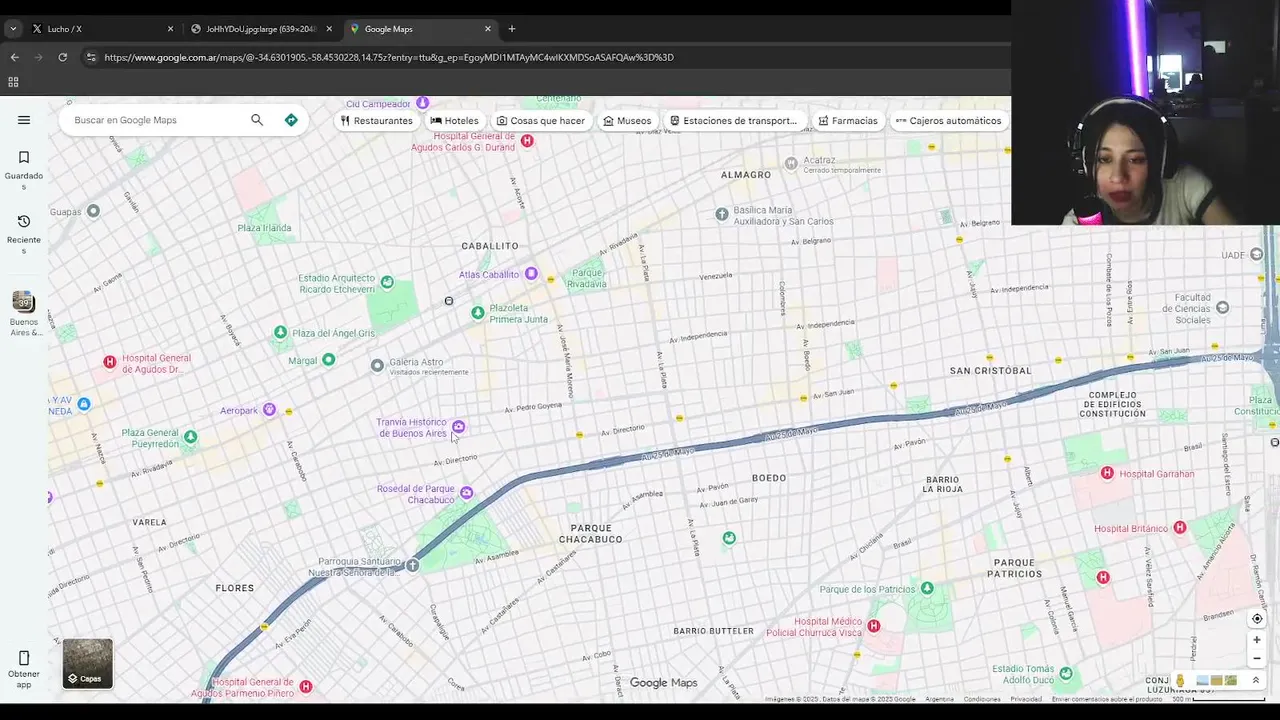
Task: Click the Galería Astro pin
Action: coord(377,366)
